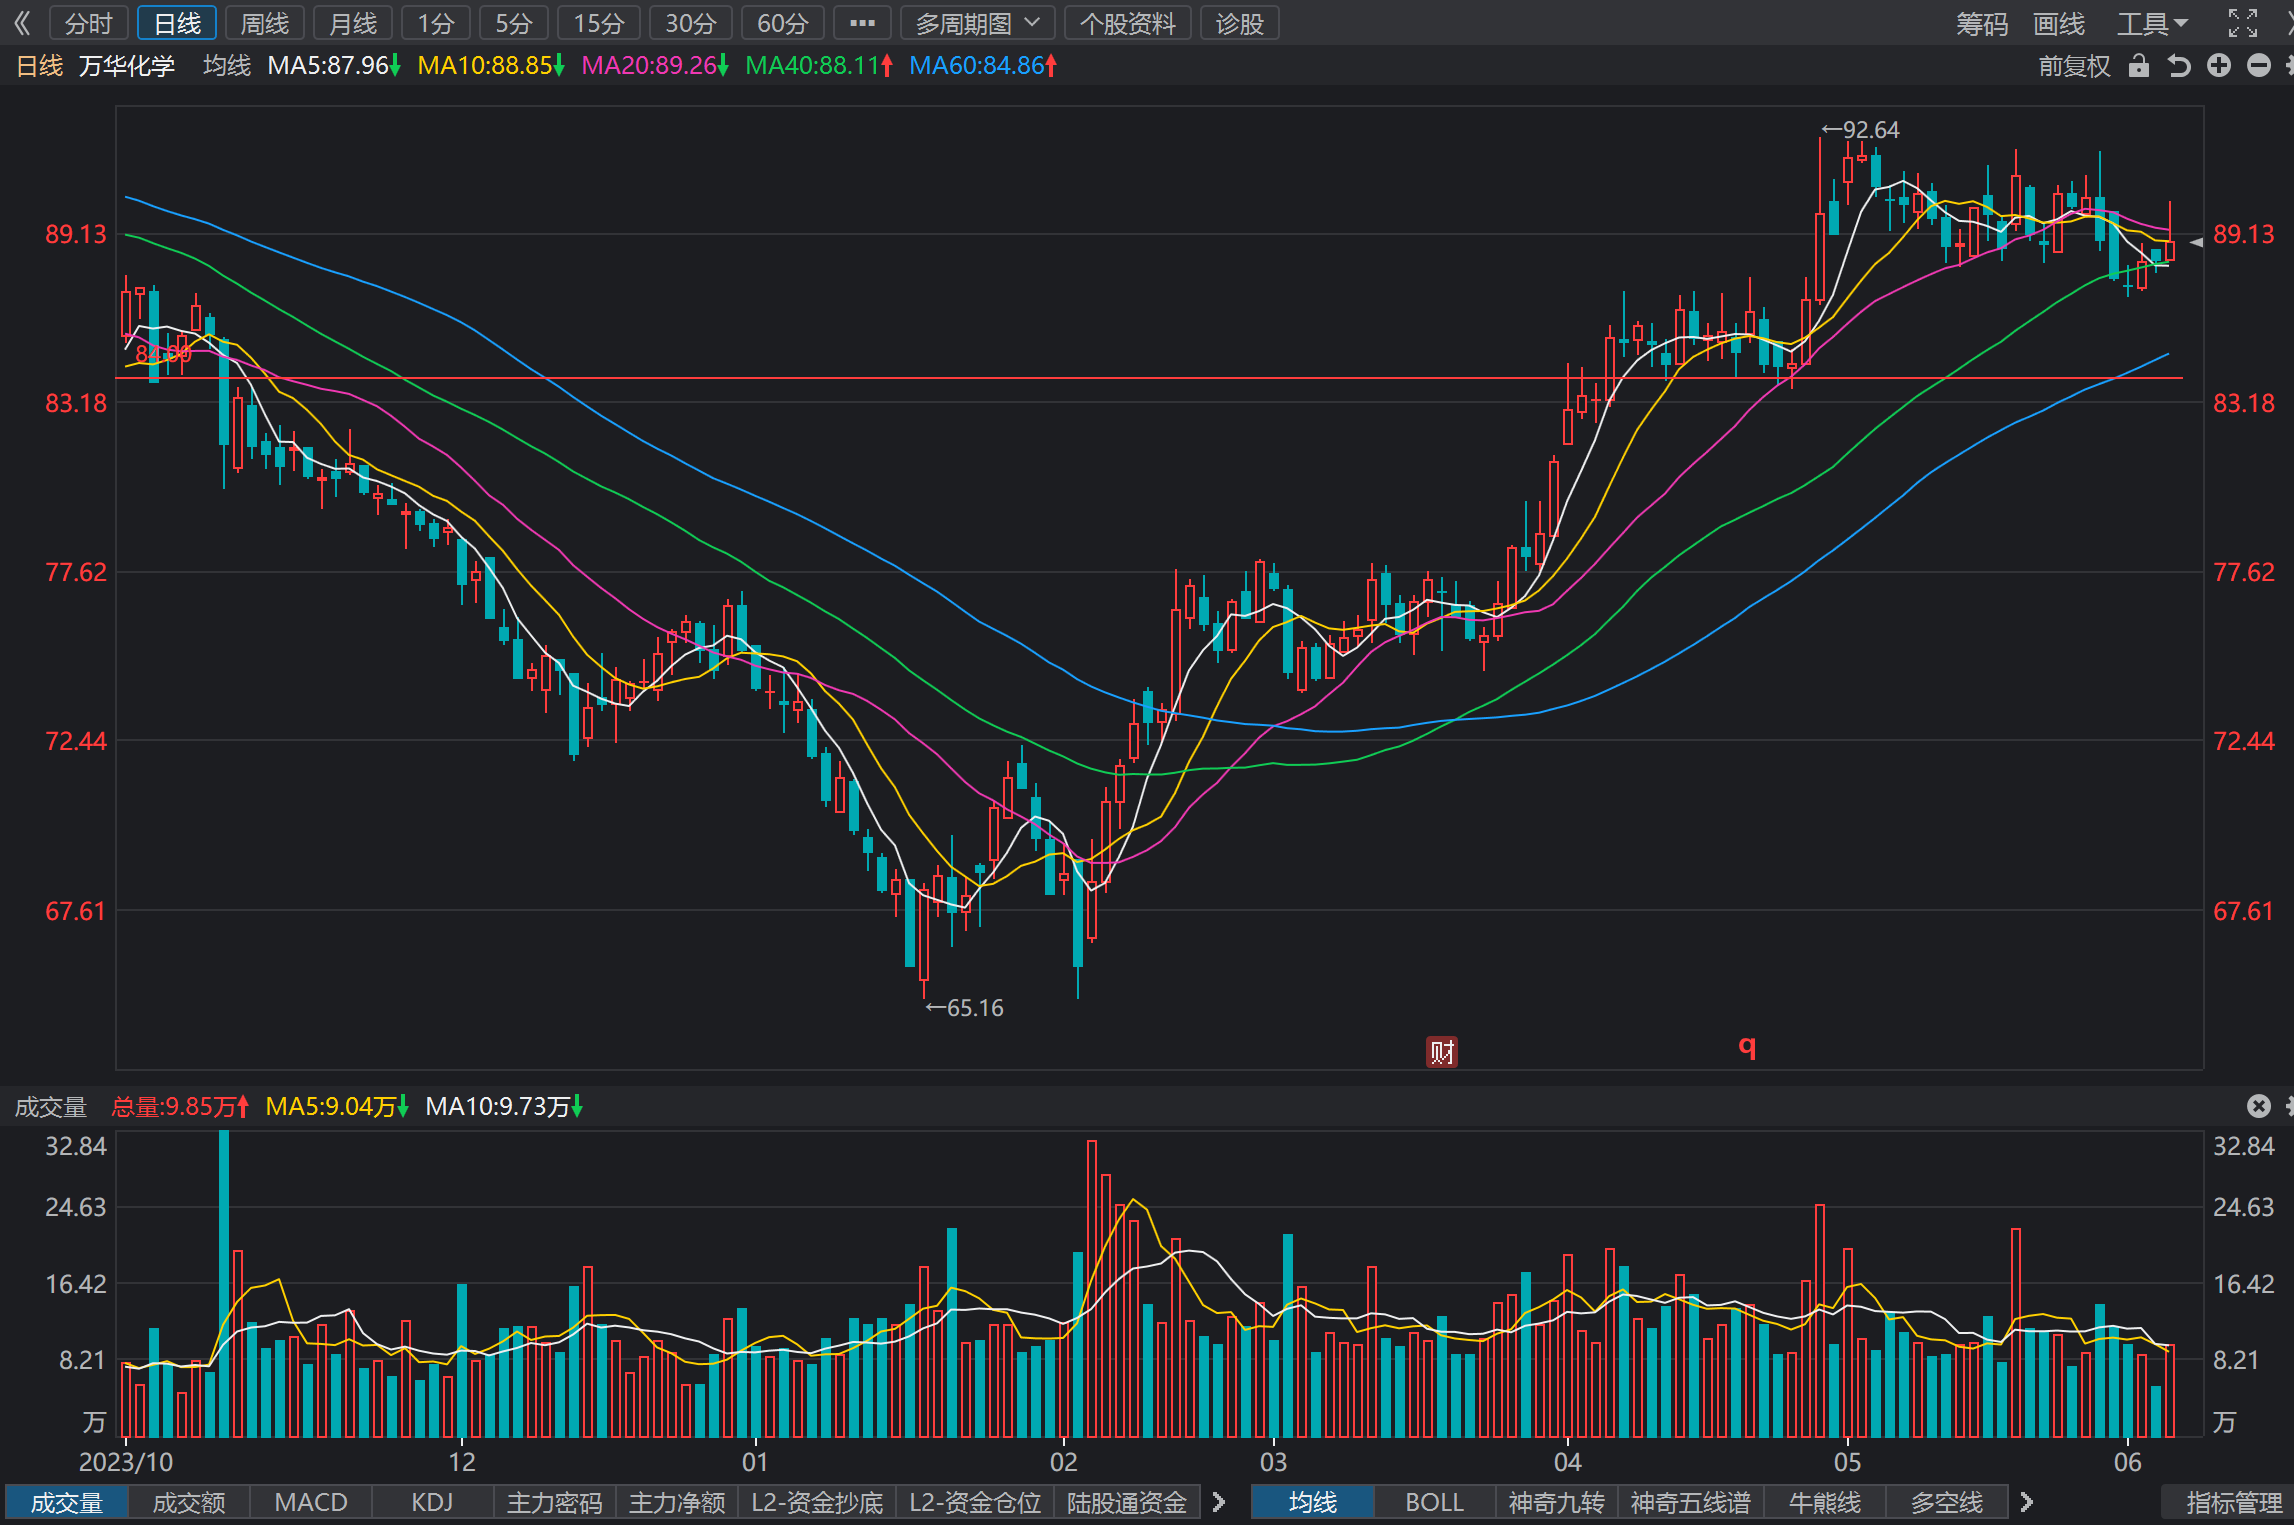2294x1525 pixels.
Task: Select the MACD indicator tab
Action: (x=311, y=1502)
